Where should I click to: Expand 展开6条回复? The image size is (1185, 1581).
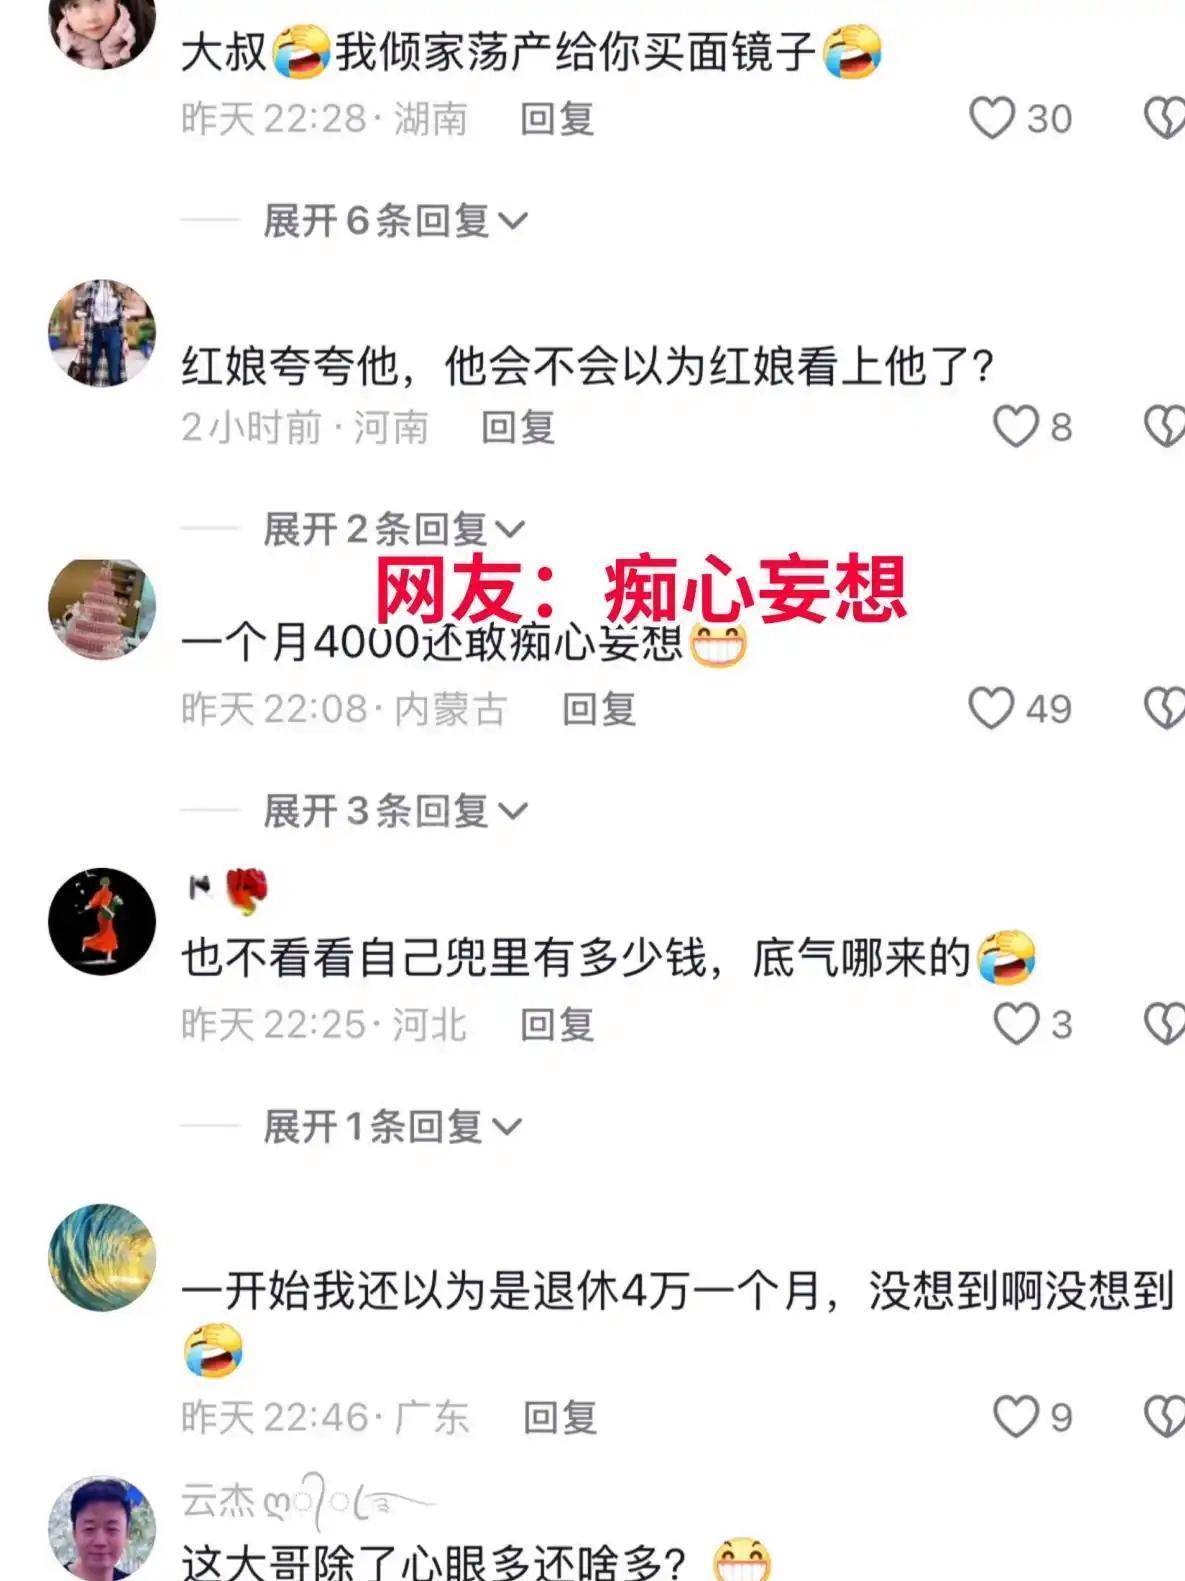(x=395, y=220)
